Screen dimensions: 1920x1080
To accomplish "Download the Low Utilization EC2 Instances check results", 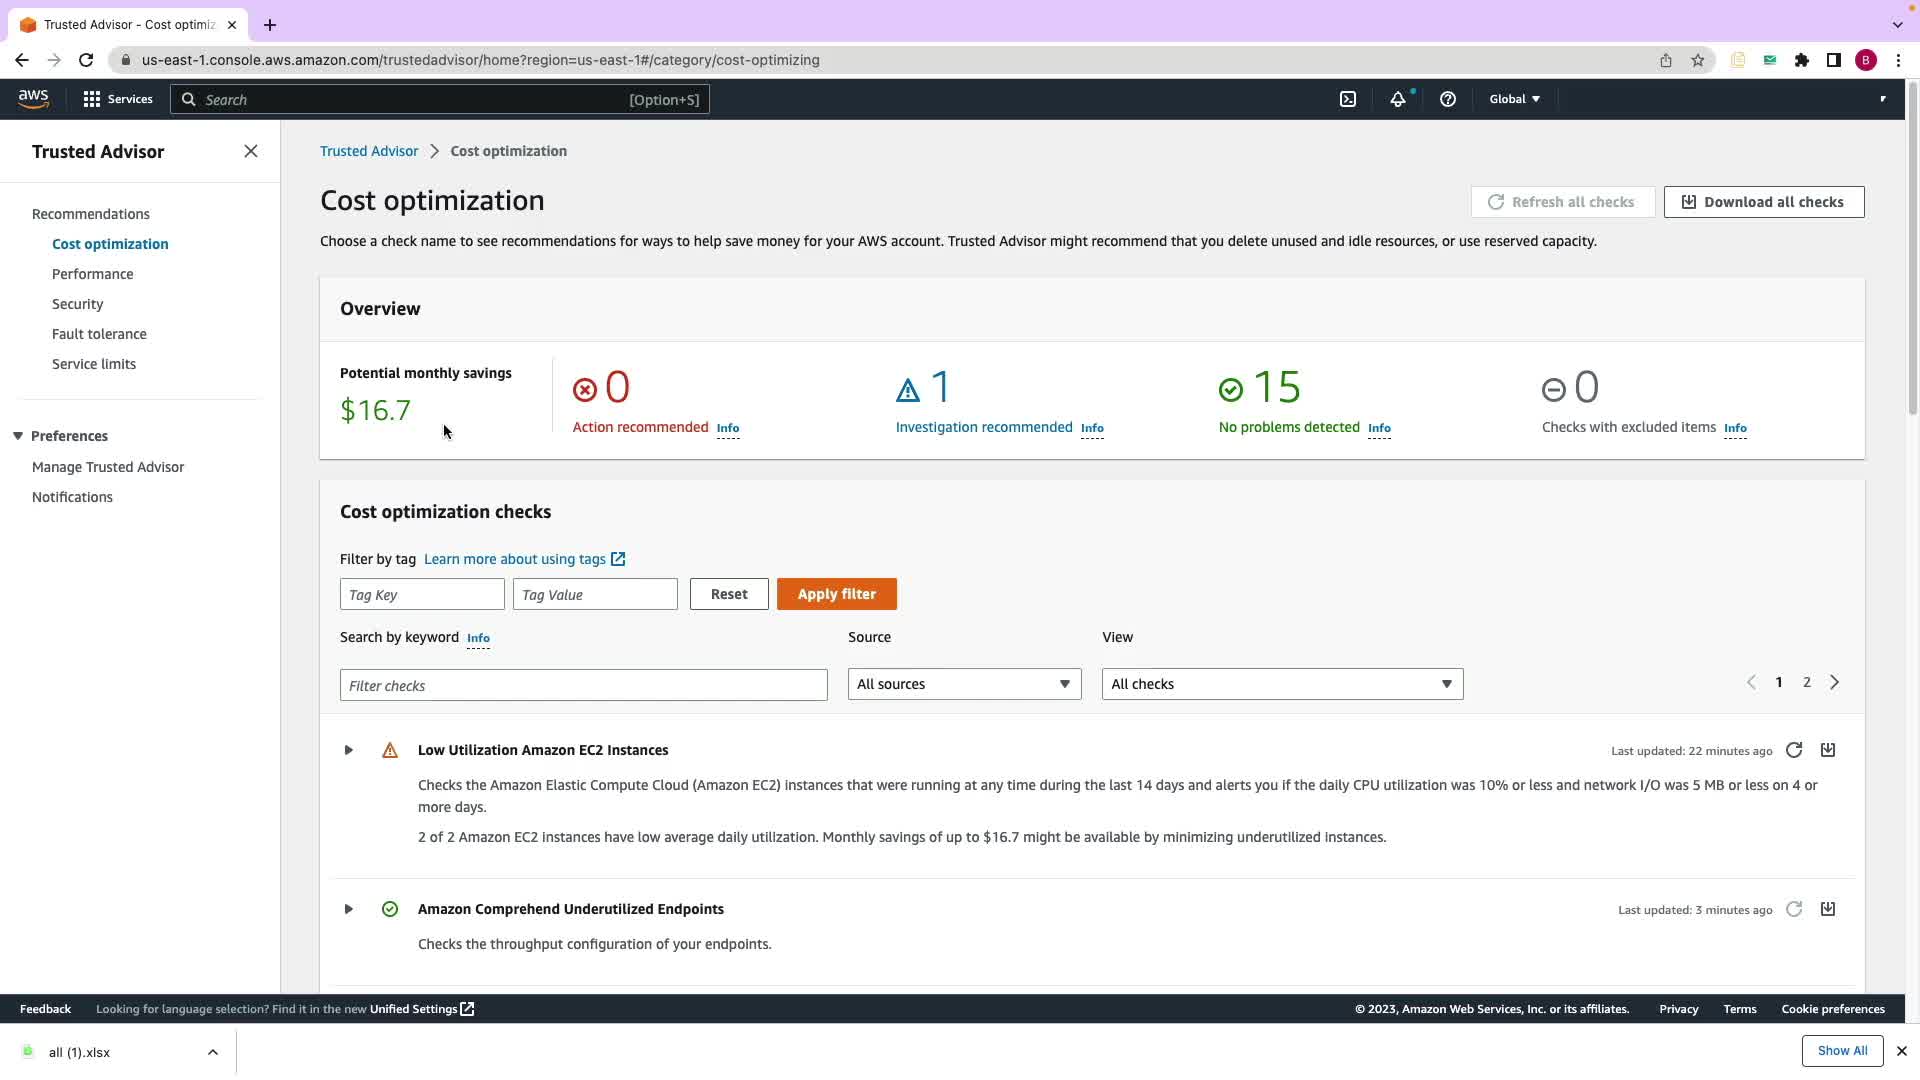I will [x=1827, y=750].
